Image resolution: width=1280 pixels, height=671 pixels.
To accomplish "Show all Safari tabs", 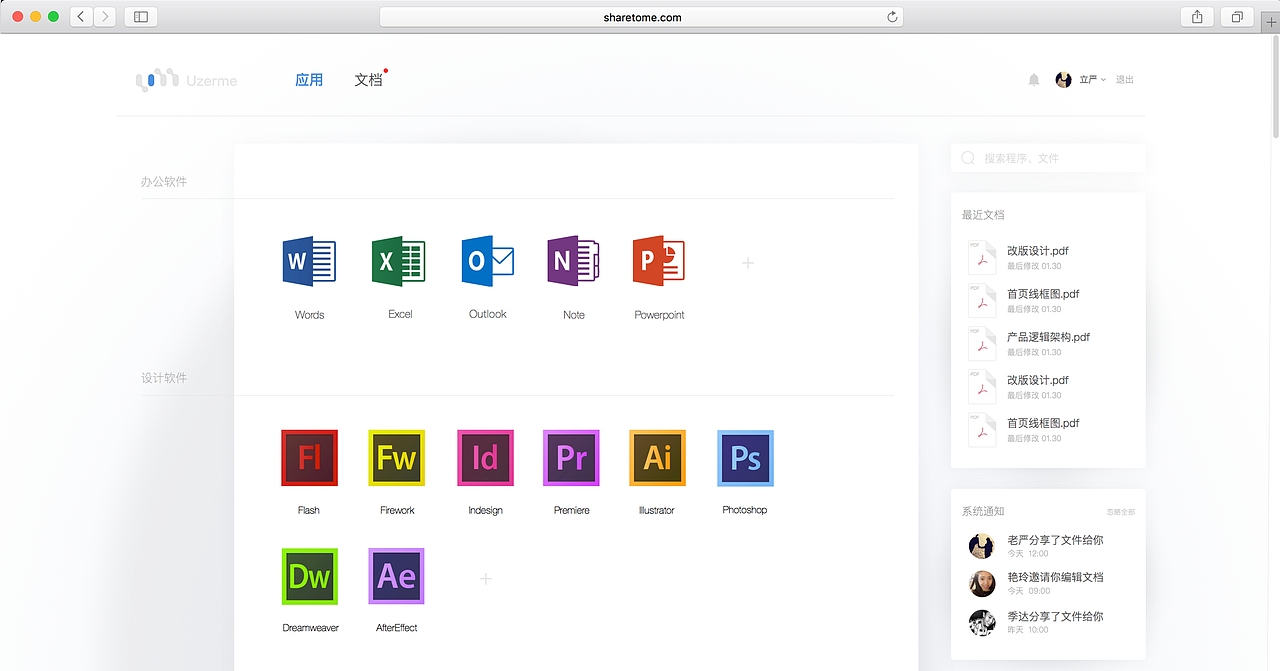I will click(x=1237, y=17).
